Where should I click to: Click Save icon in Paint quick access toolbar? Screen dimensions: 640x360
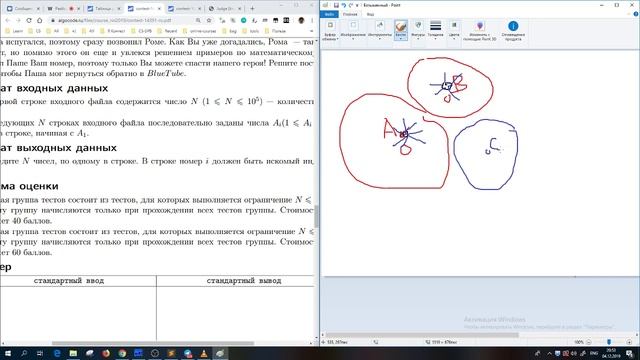tap(336, 5)
